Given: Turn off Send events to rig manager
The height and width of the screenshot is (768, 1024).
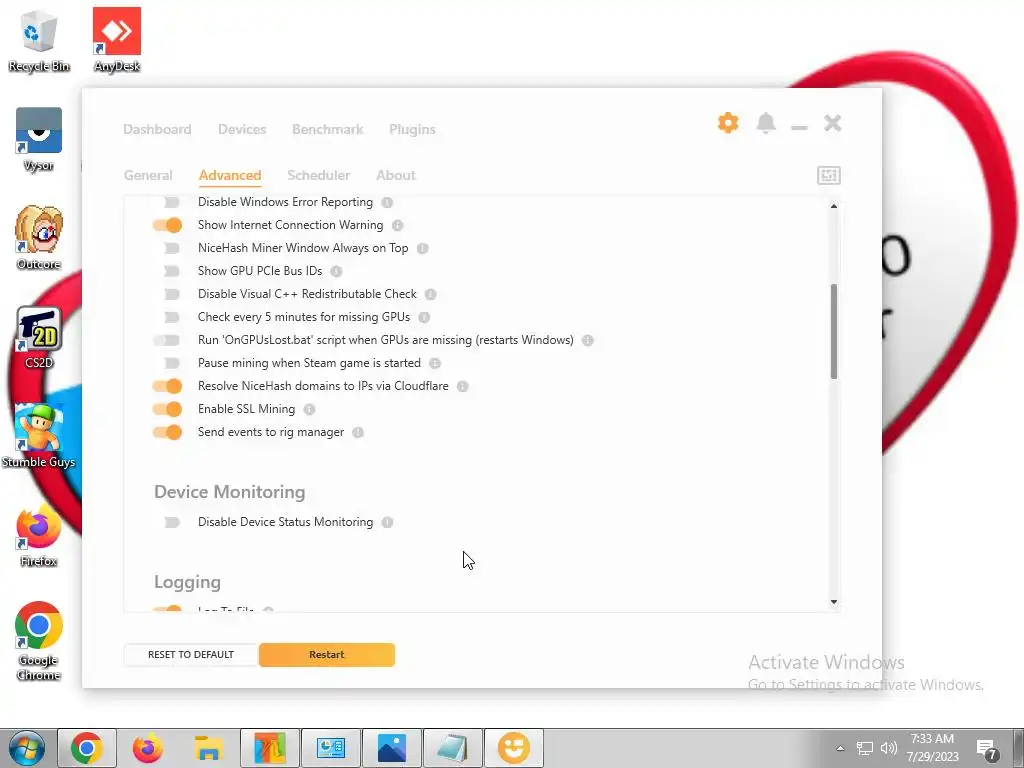Looking at the screenshot, I should tap(168, 432).
